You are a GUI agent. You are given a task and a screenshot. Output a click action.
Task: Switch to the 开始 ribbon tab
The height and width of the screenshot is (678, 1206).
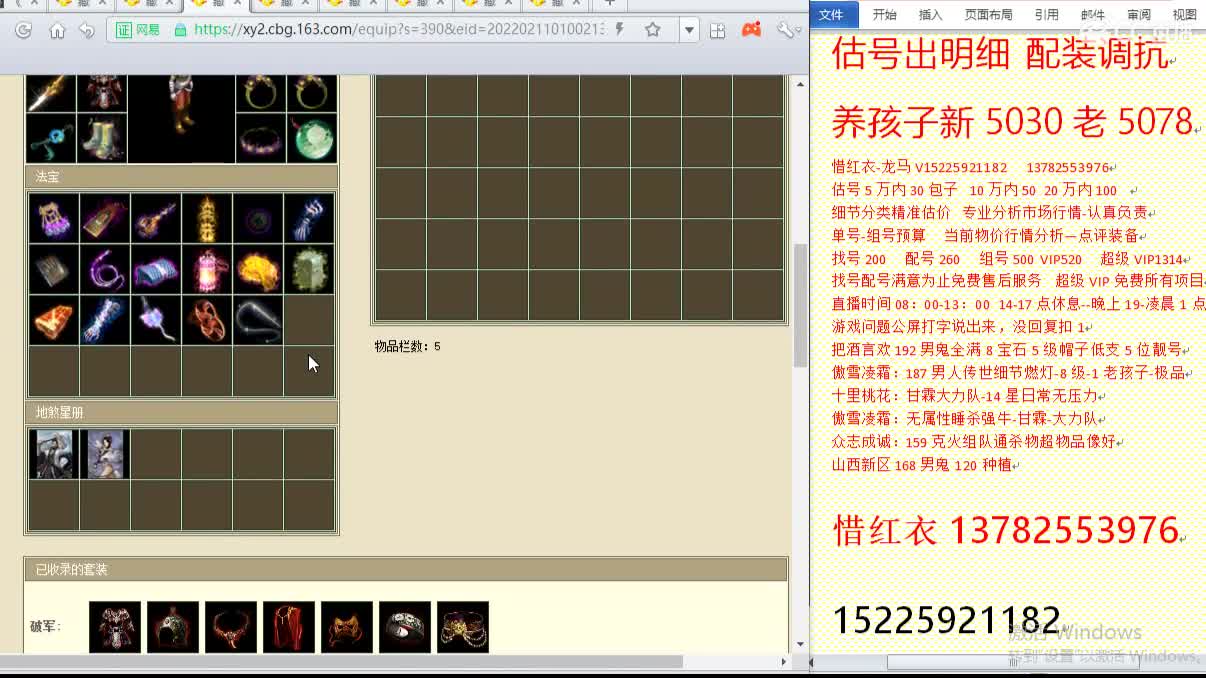[884, 14]
